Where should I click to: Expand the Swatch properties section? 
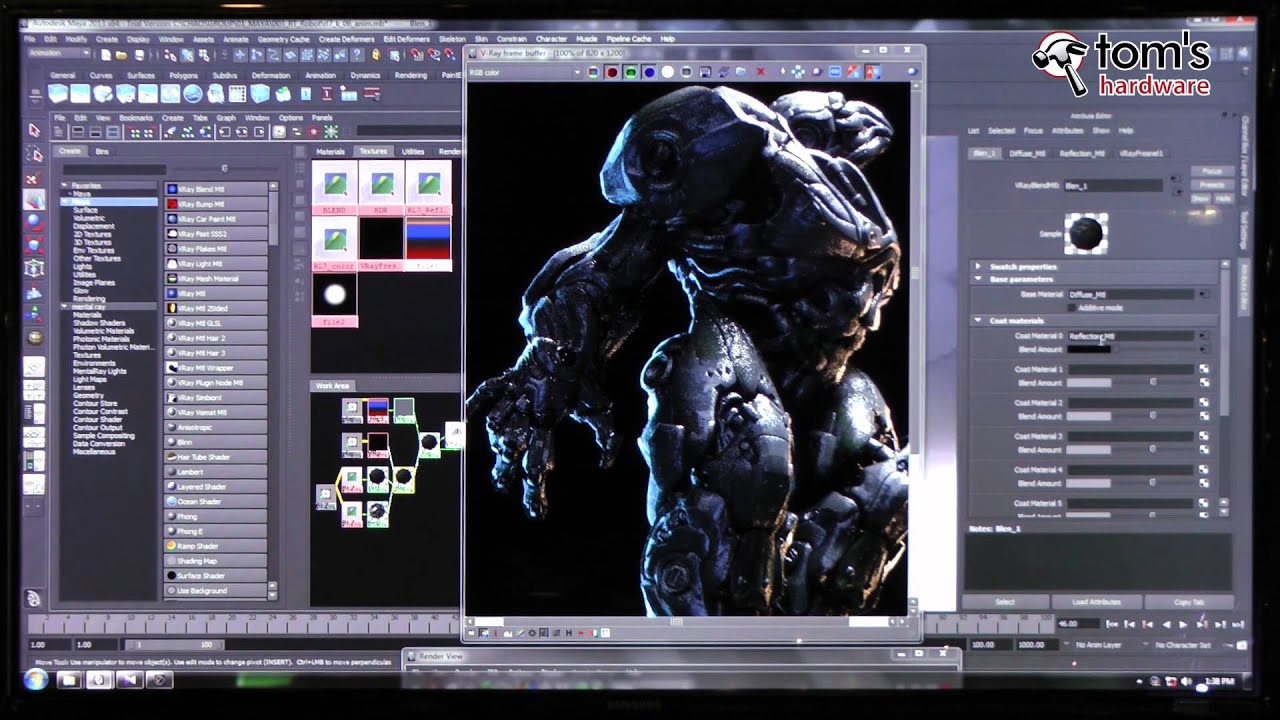(x=978, y=267)
